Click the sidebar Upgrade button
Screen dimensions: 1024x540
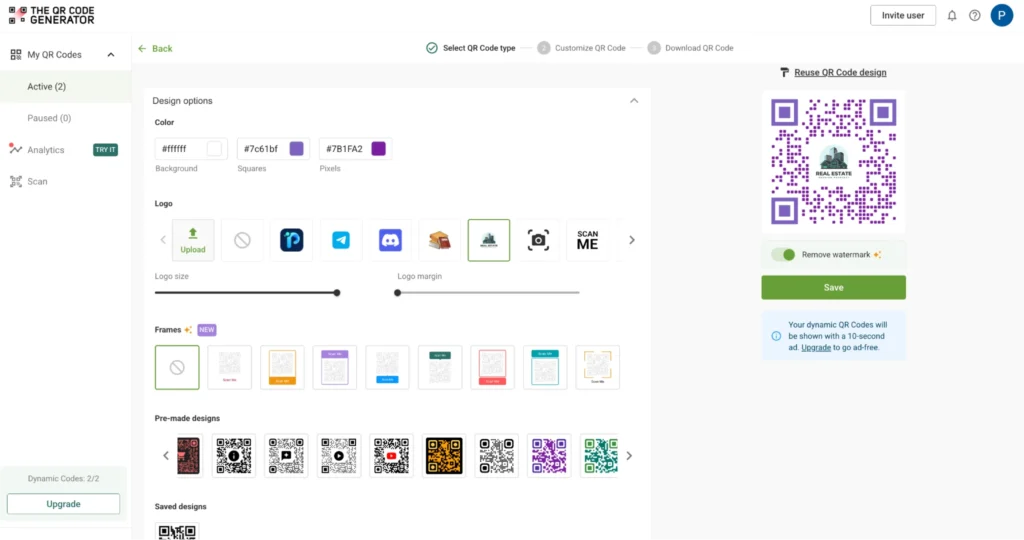point(63,504)
